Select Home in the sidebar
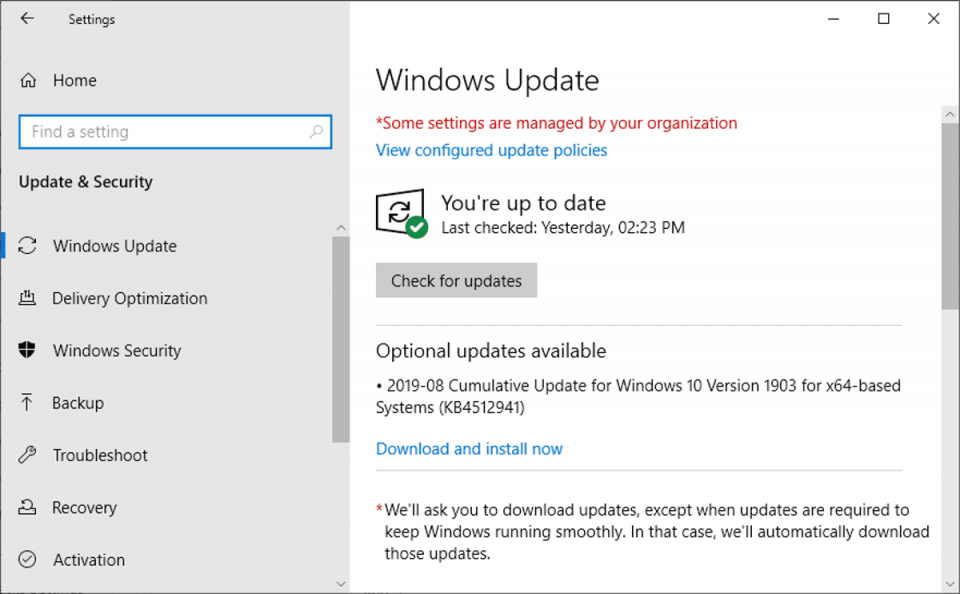The height and width of the screenshot is (594, 960). [75, 80]
